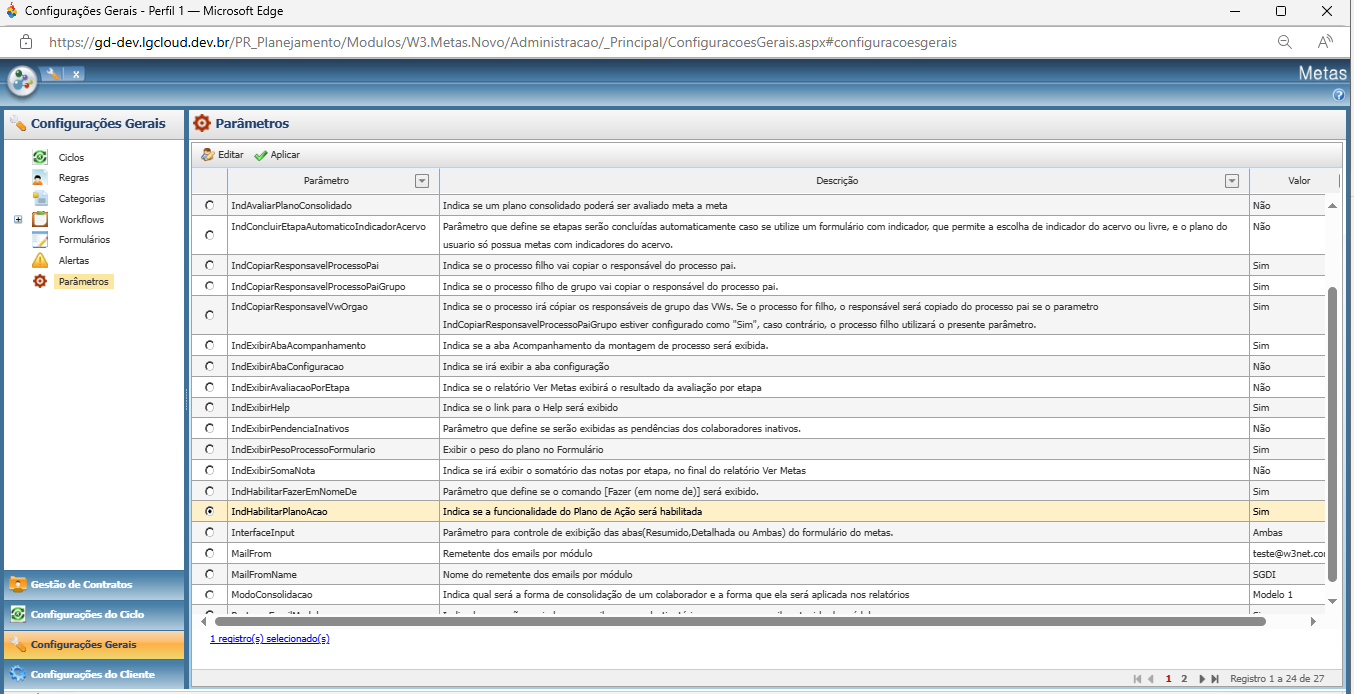Click the Alertas warning icon

[x=40, y=260]
